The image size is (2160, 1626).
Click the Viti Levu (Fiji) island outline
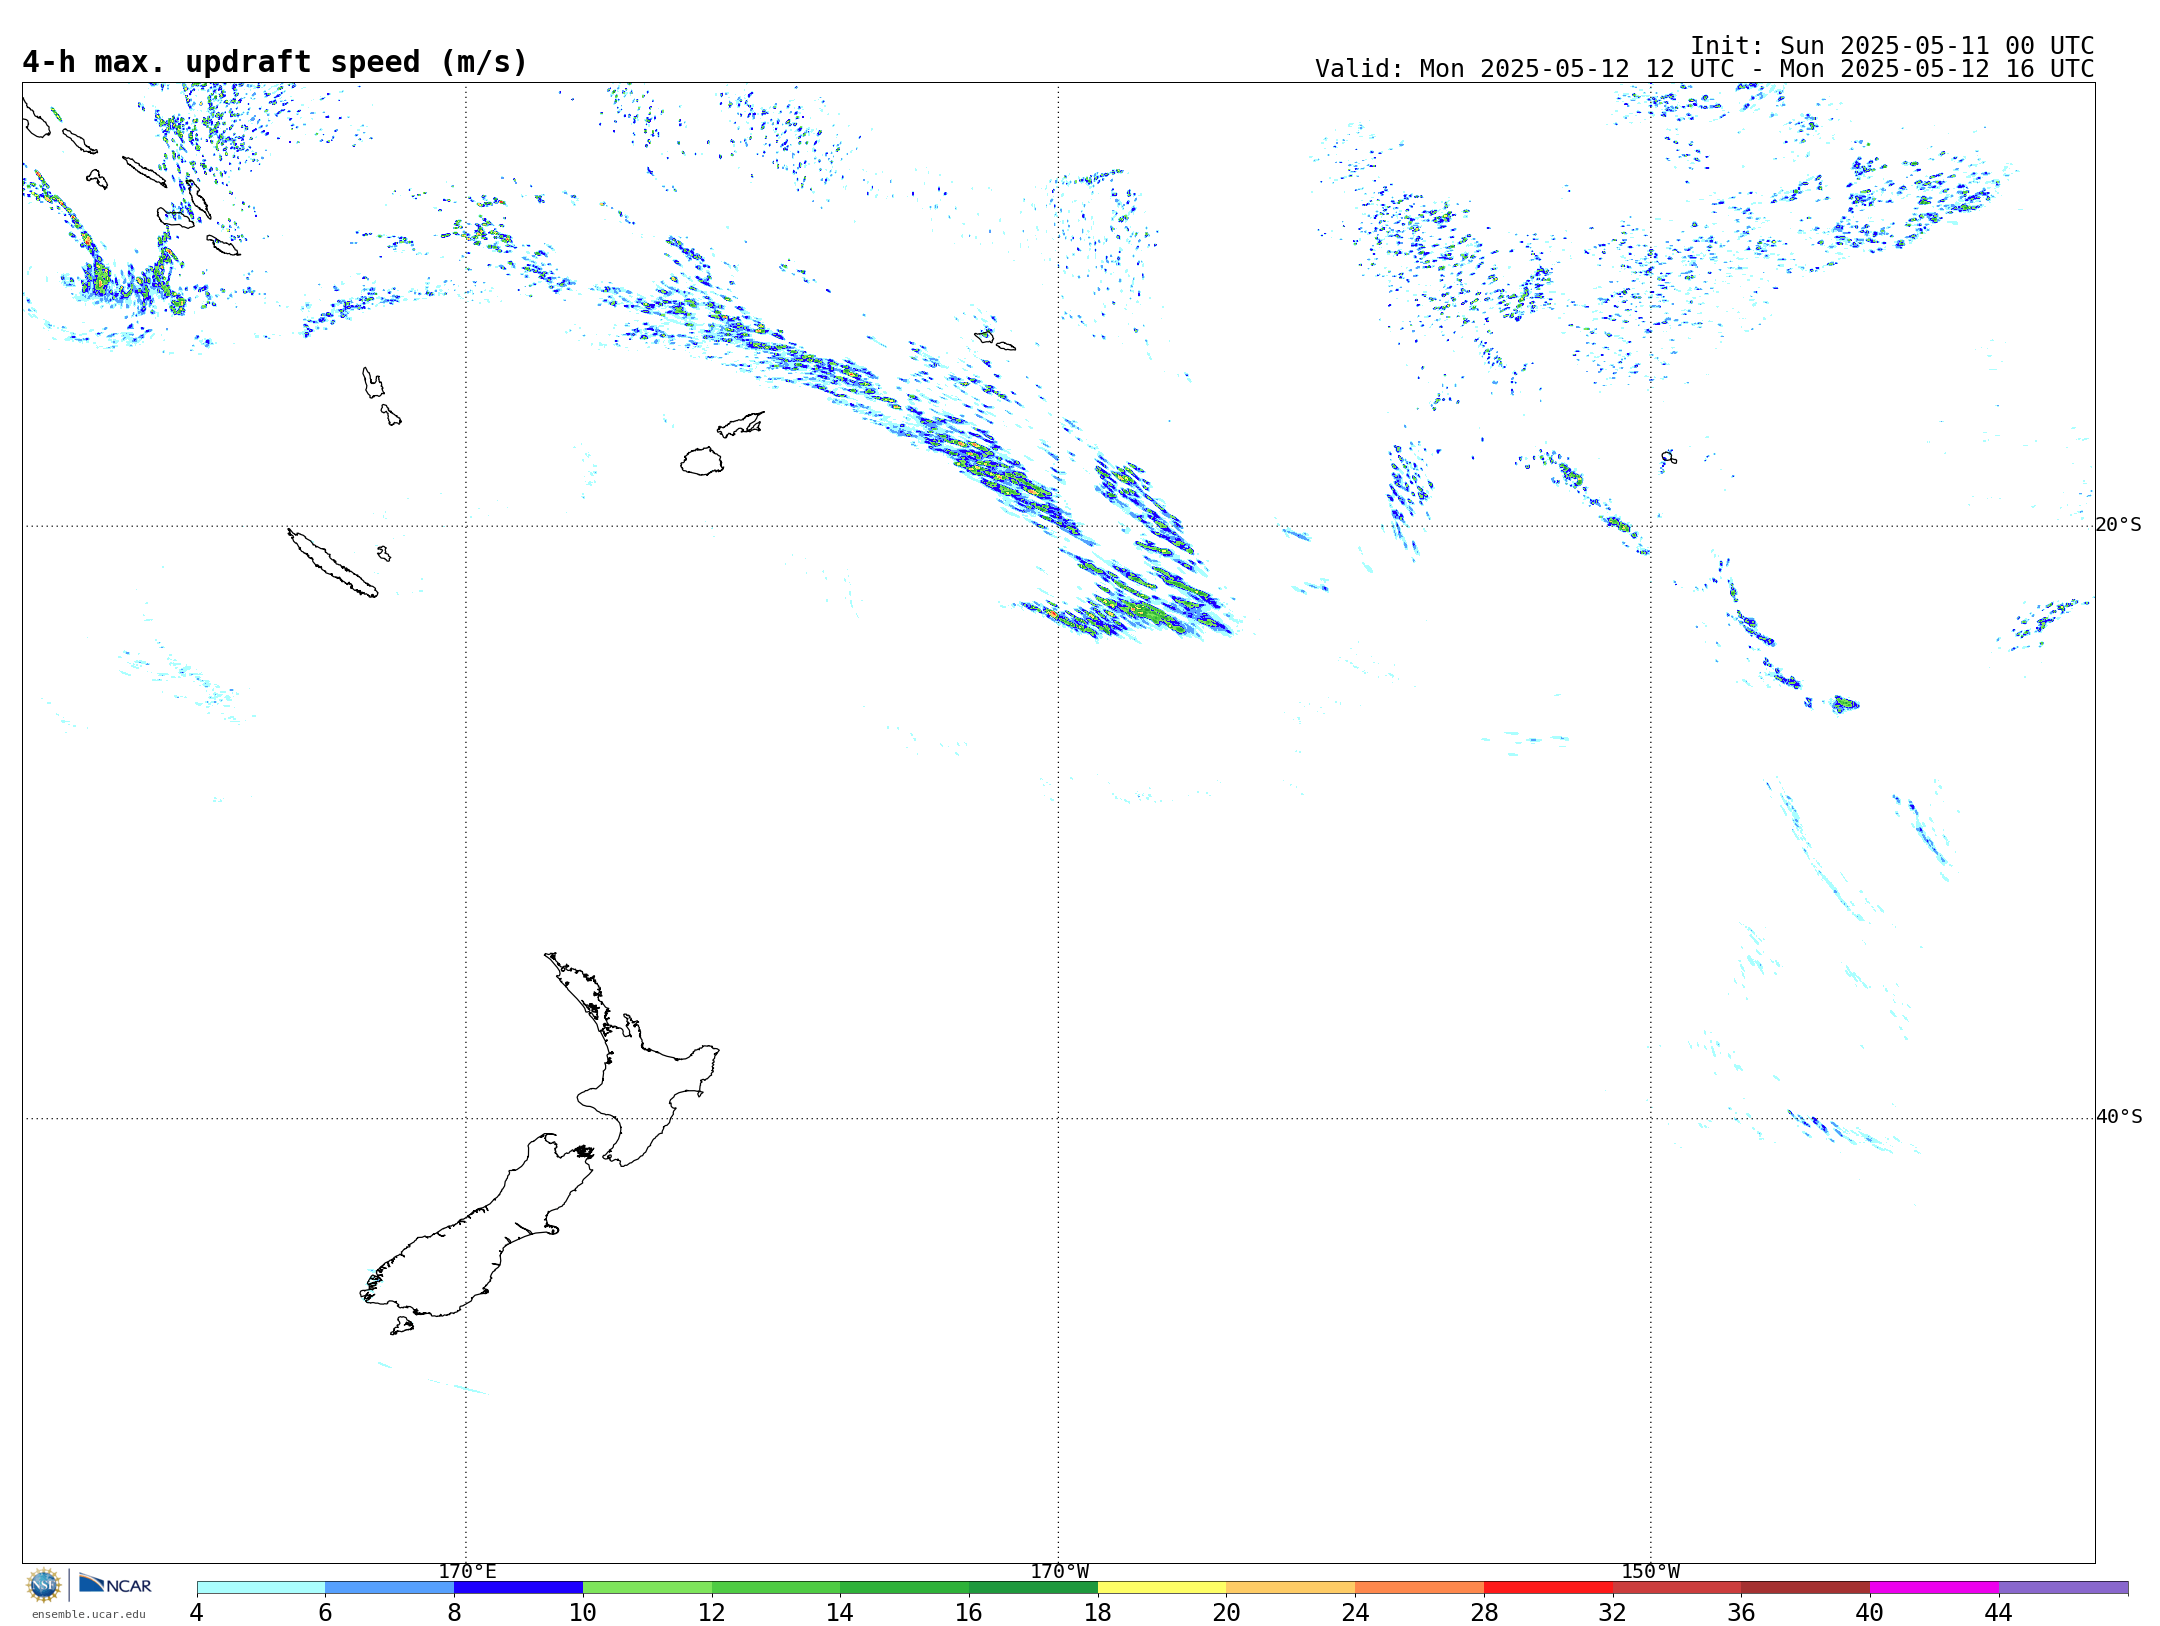(x=702, y=461)
